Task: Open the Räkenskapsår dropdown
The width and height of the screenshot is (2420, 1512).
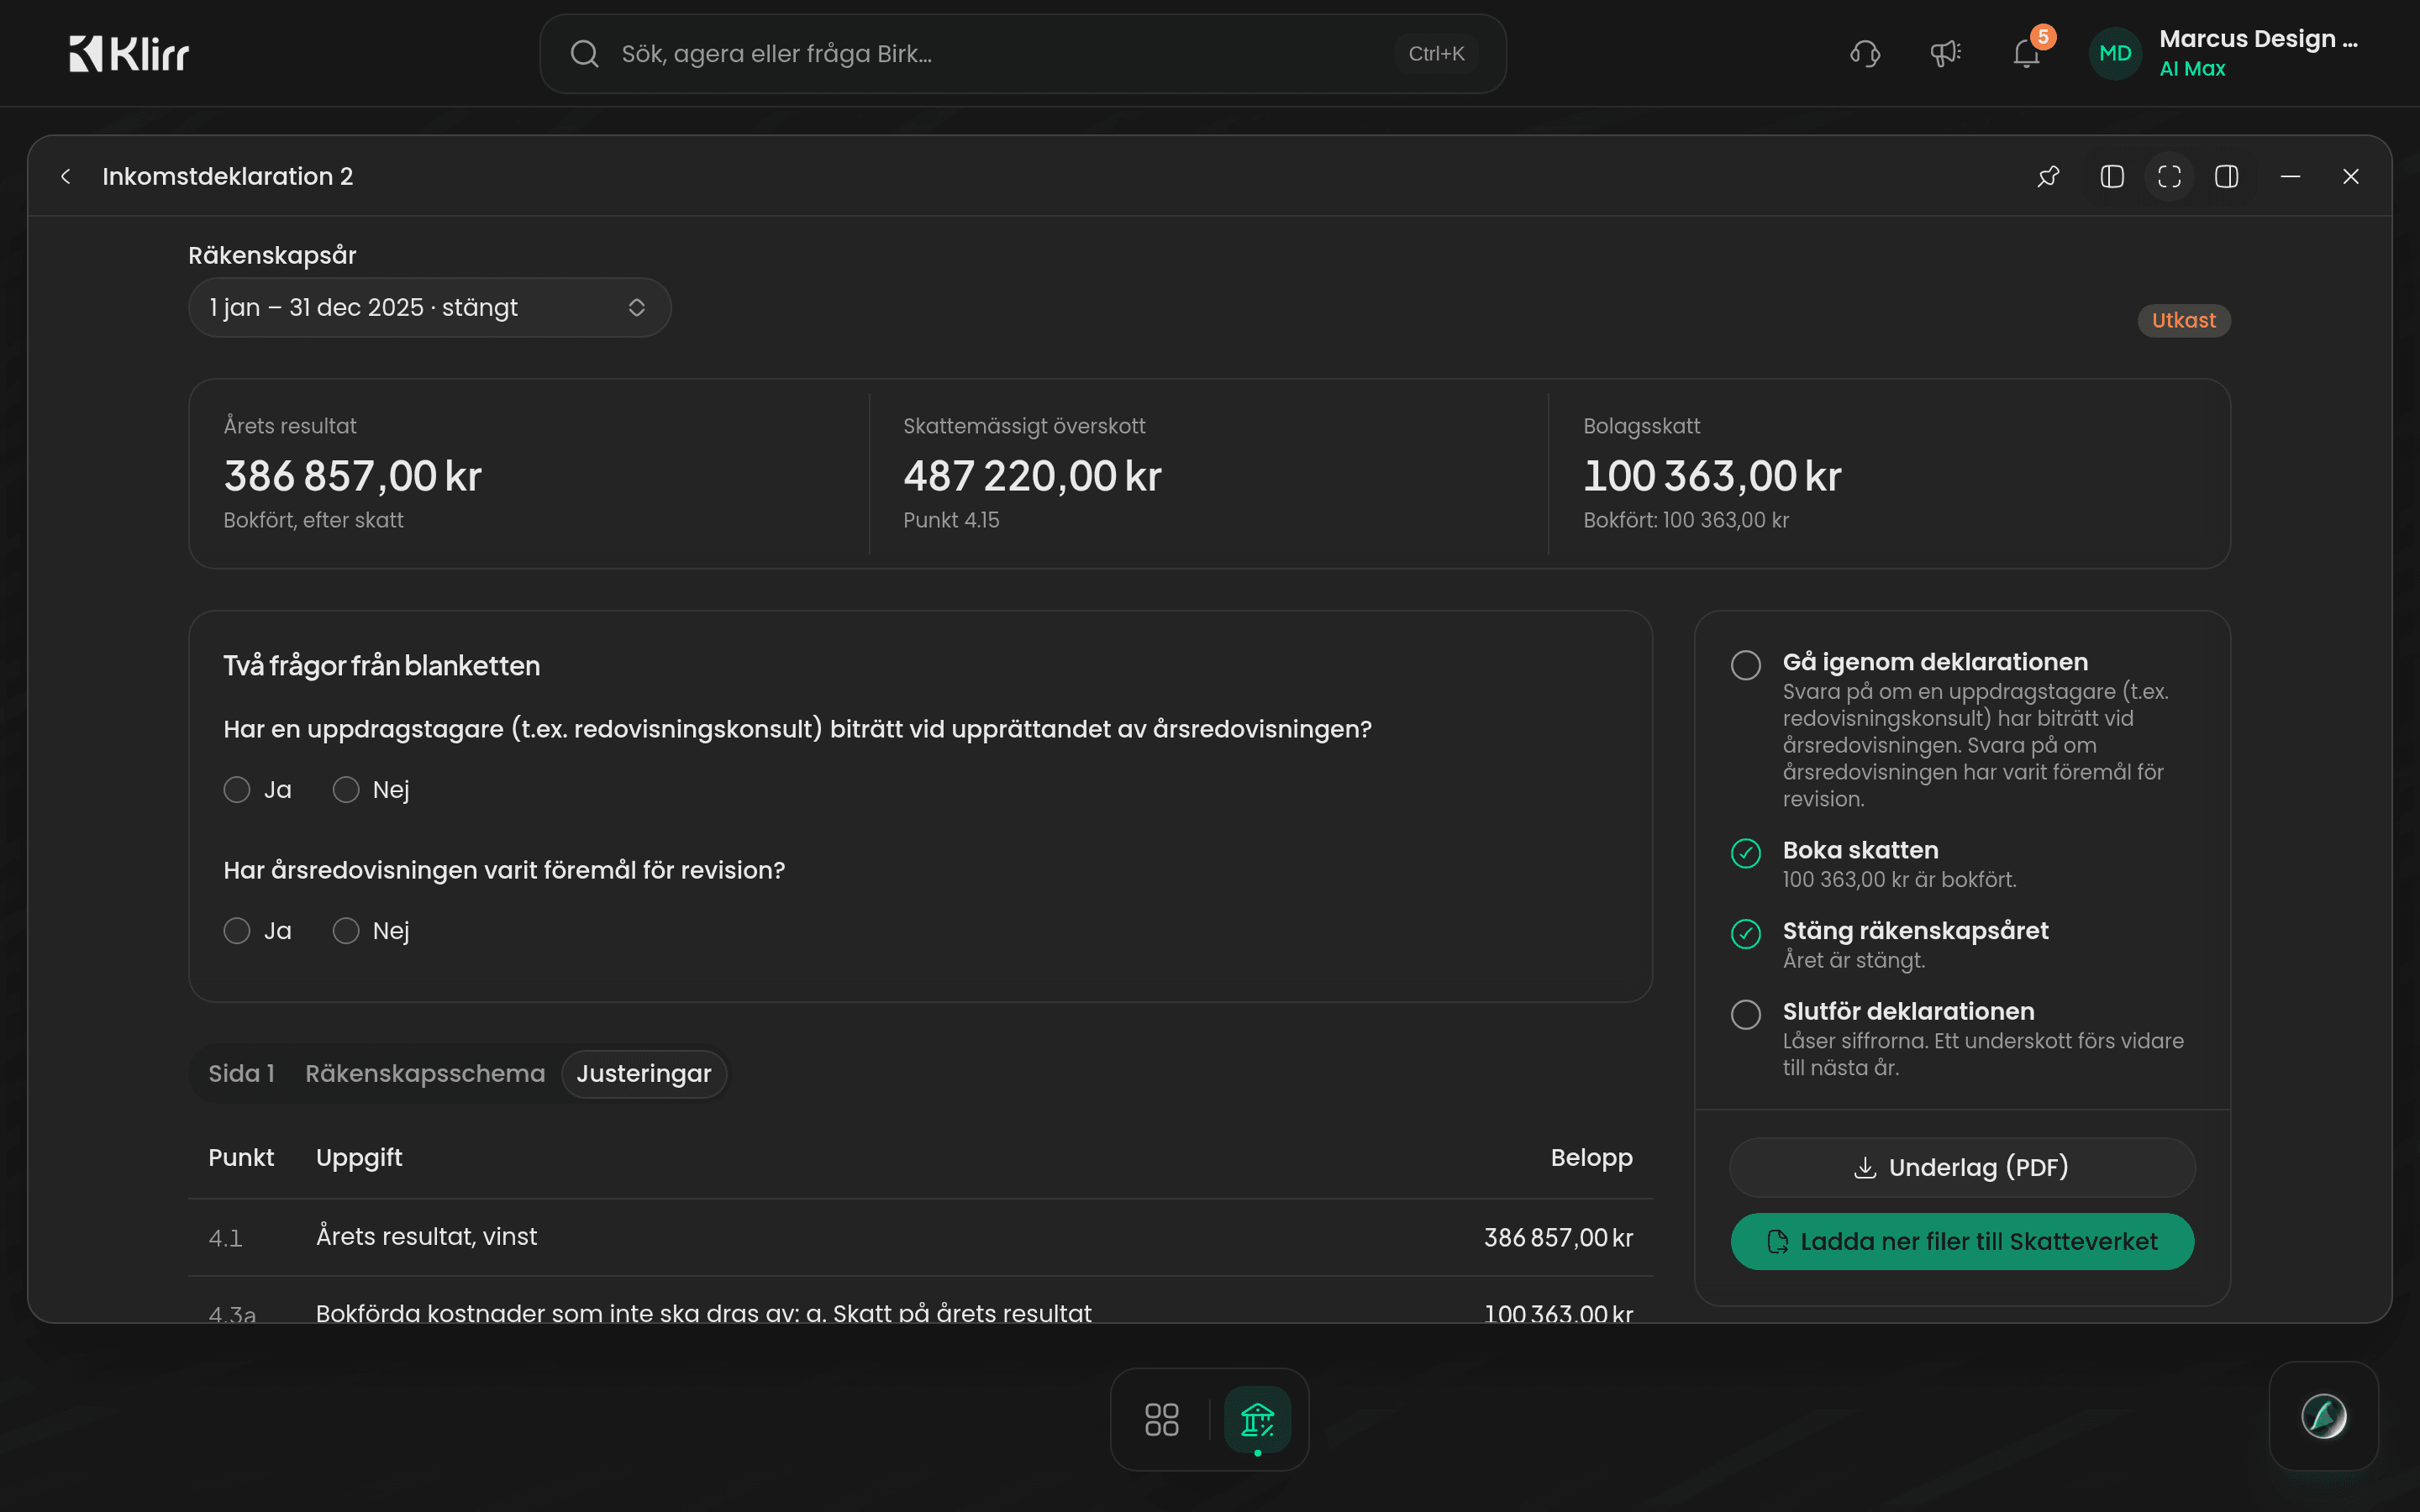Action: [430, 308]
